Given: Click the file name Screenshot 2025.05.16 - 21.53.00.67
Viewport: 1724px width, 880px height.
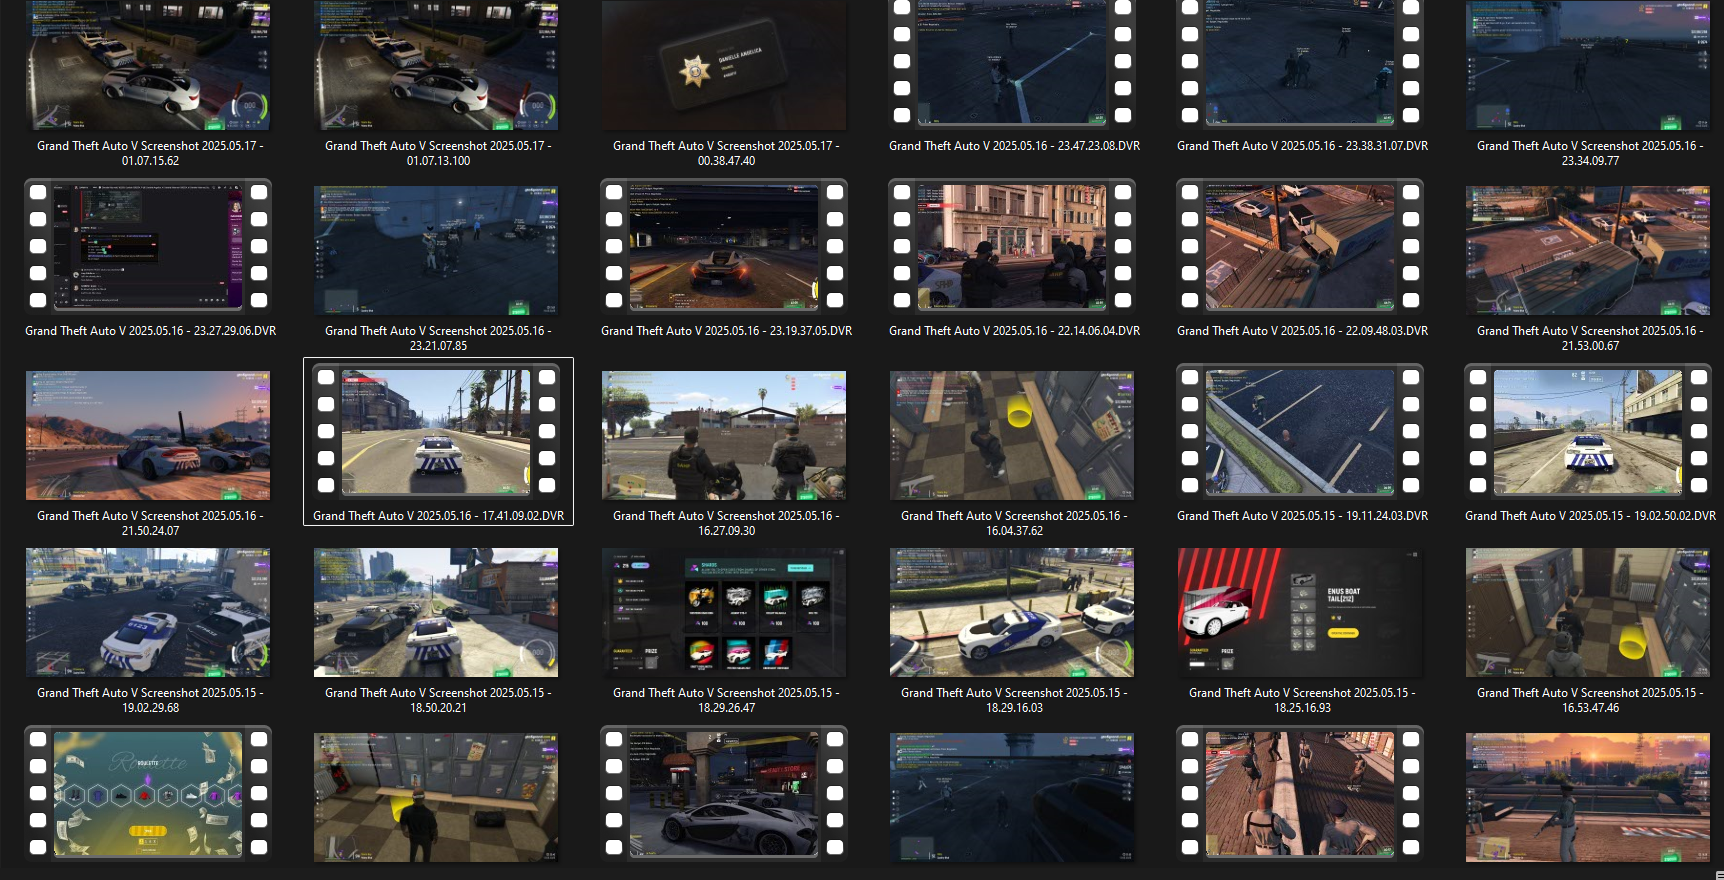Looking at the screenshot, I should point(1590,338).
